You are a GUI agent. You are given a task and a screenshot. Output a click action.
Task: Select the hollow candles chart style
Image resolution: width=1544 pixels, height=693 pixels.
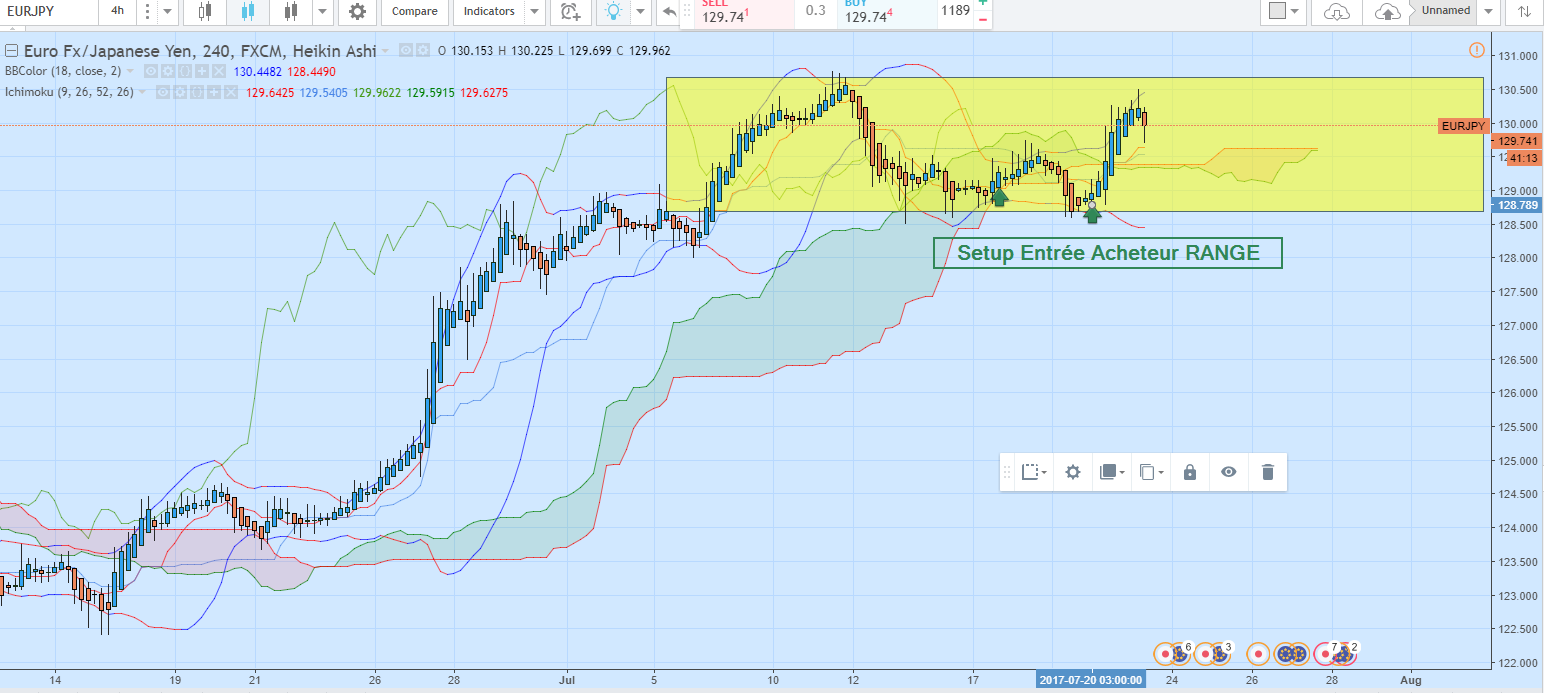tap(205, 11)
